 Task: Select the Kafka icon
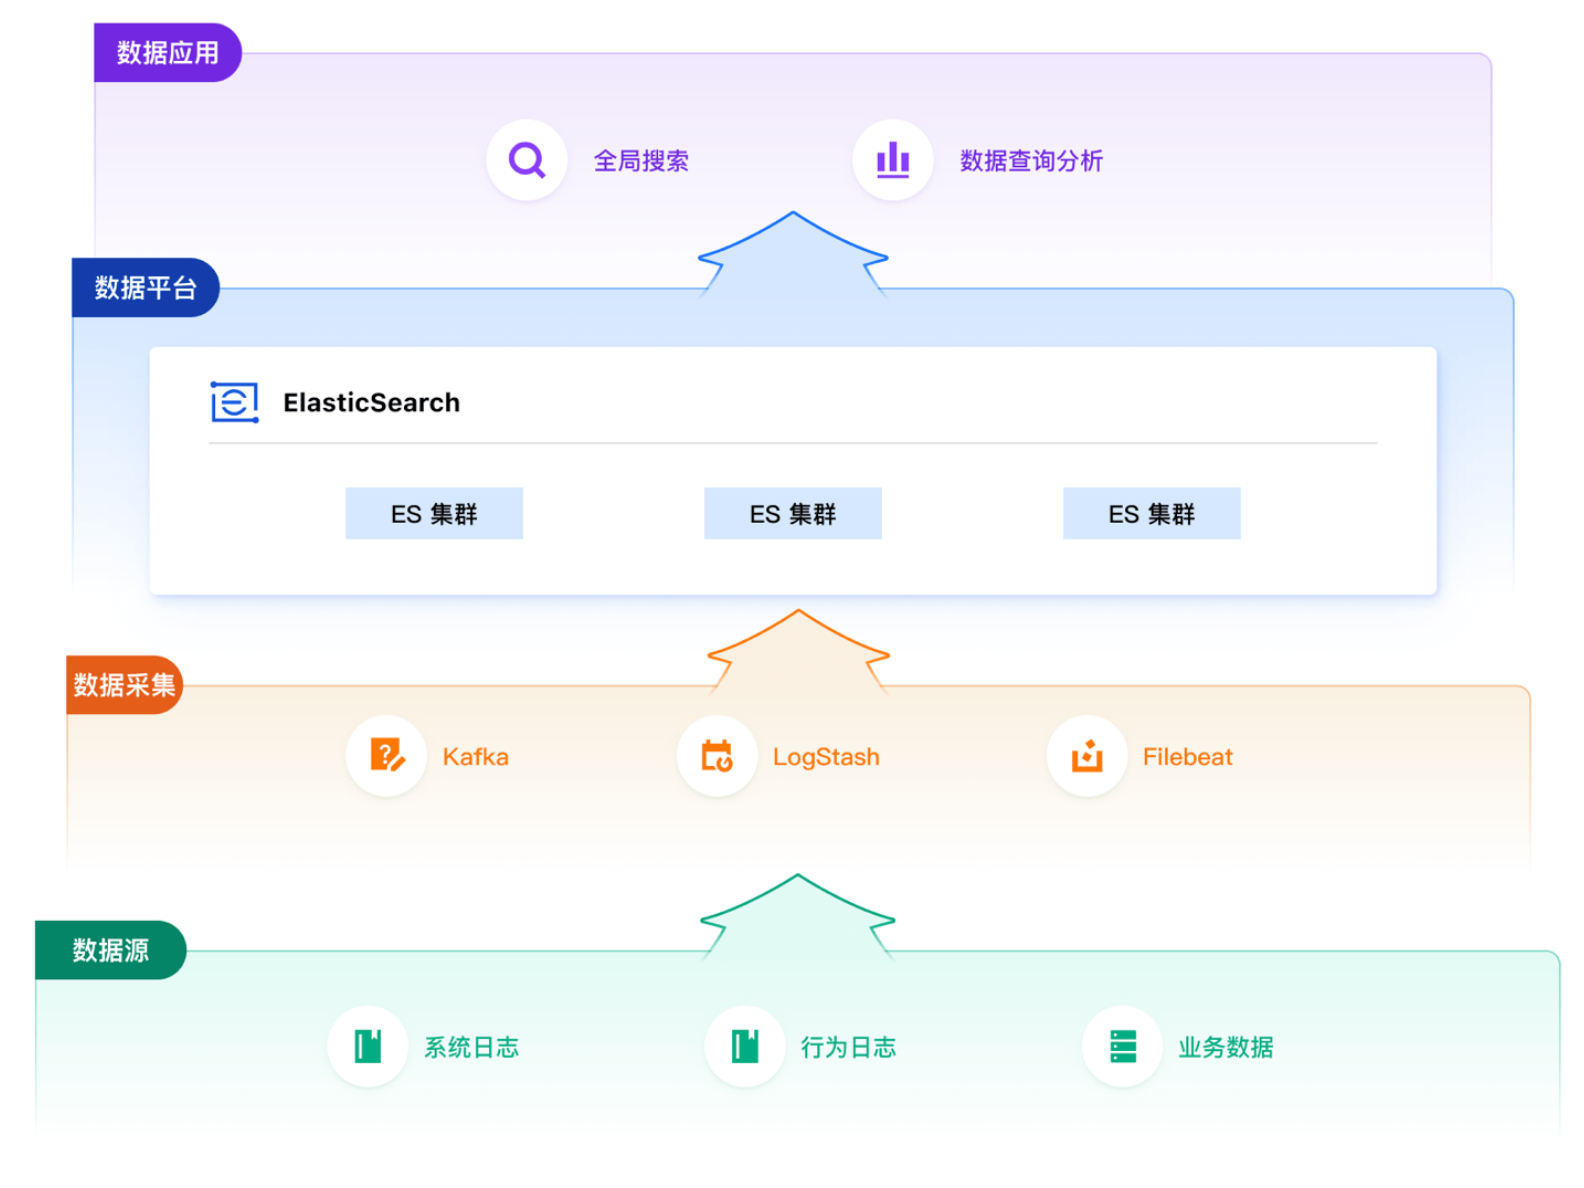point(387,756)
